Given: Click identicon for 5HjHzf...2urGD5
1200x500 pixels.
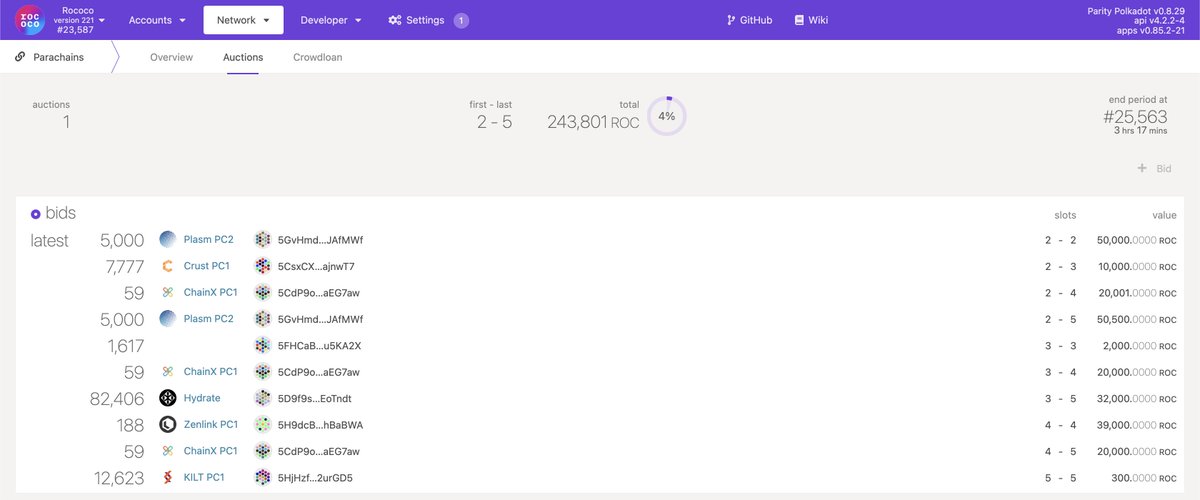Looking at the screenshot, I should [263, 478].
